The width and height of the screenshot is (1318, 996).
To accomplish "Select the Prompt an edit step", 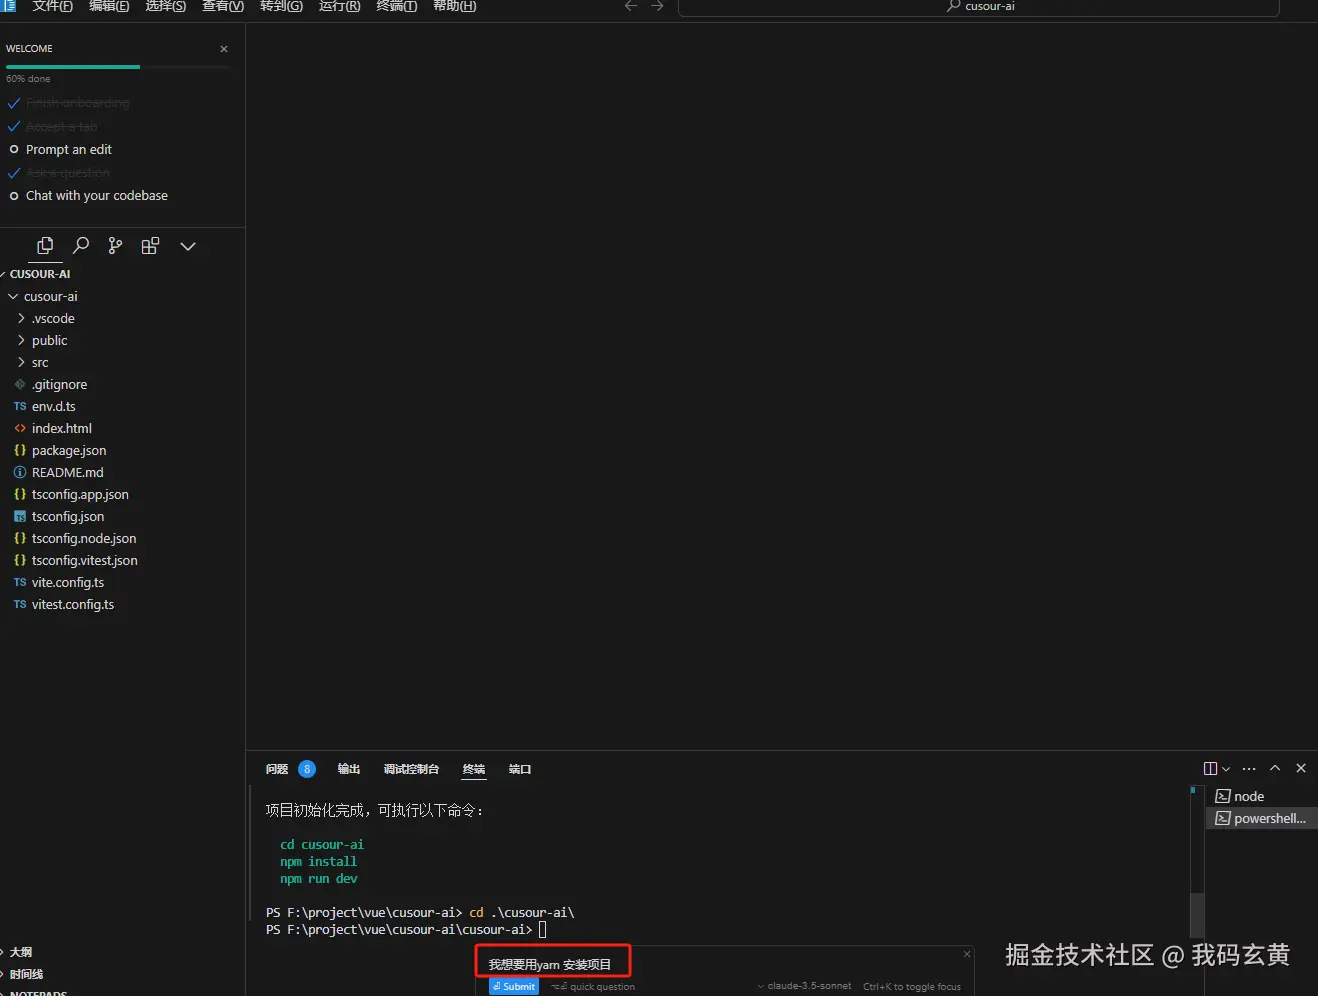I will click(x=68, y=150).
